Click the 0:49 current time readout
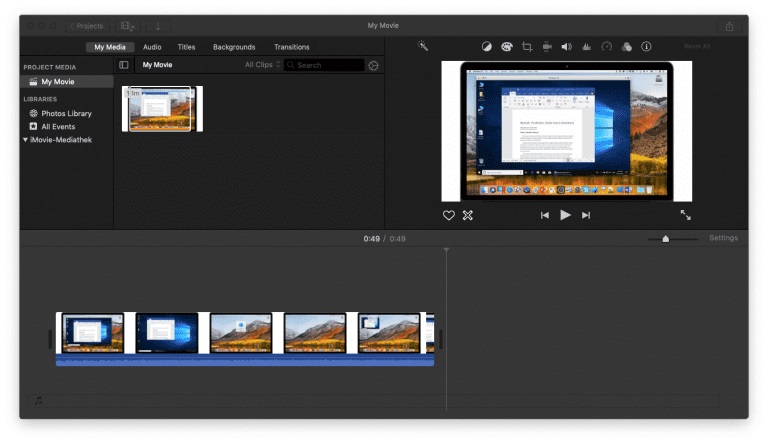Screen dimensions: 768x443 coord(371,239)
